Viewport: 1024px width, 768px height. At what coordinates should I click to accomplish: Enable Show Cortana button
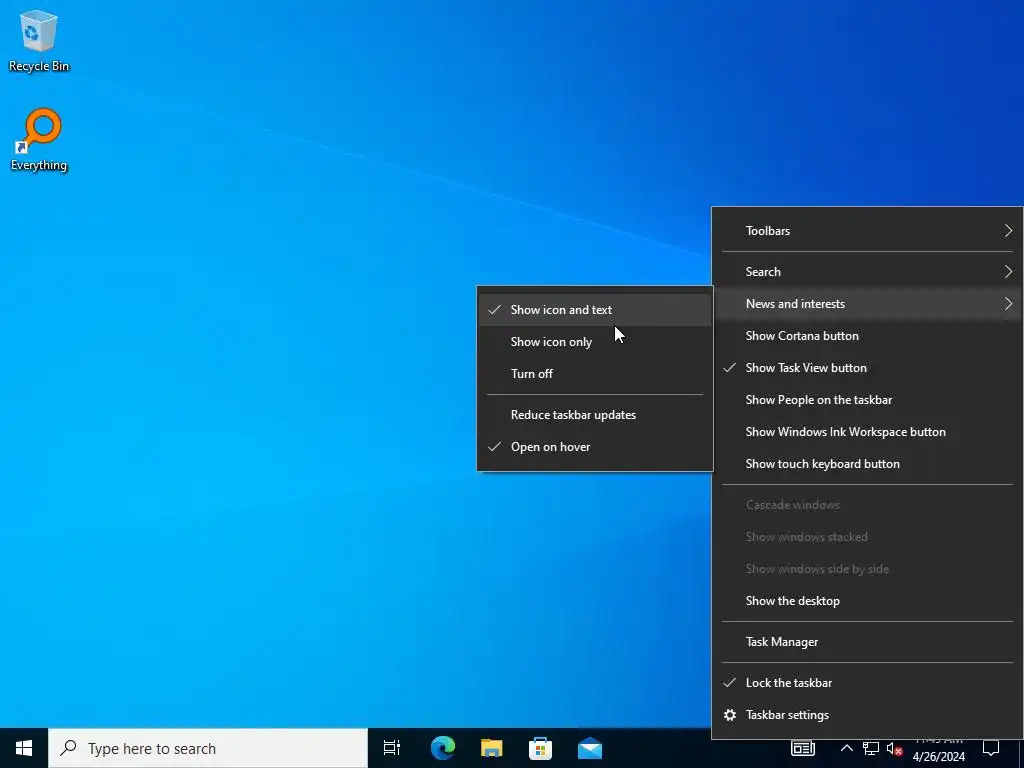pos(867,336)
